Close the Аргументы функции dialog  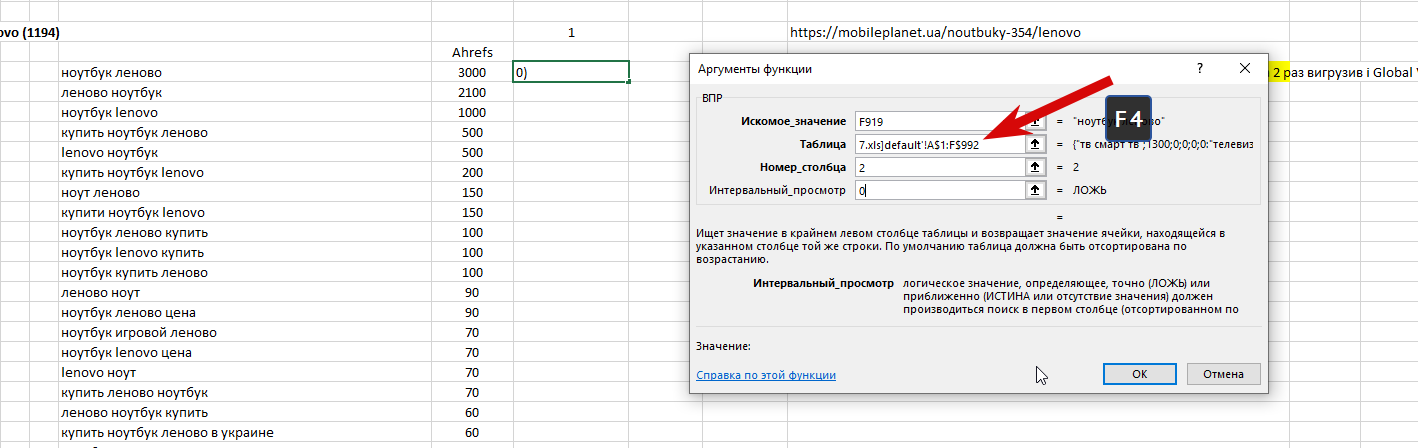(x=1245, y=68)
